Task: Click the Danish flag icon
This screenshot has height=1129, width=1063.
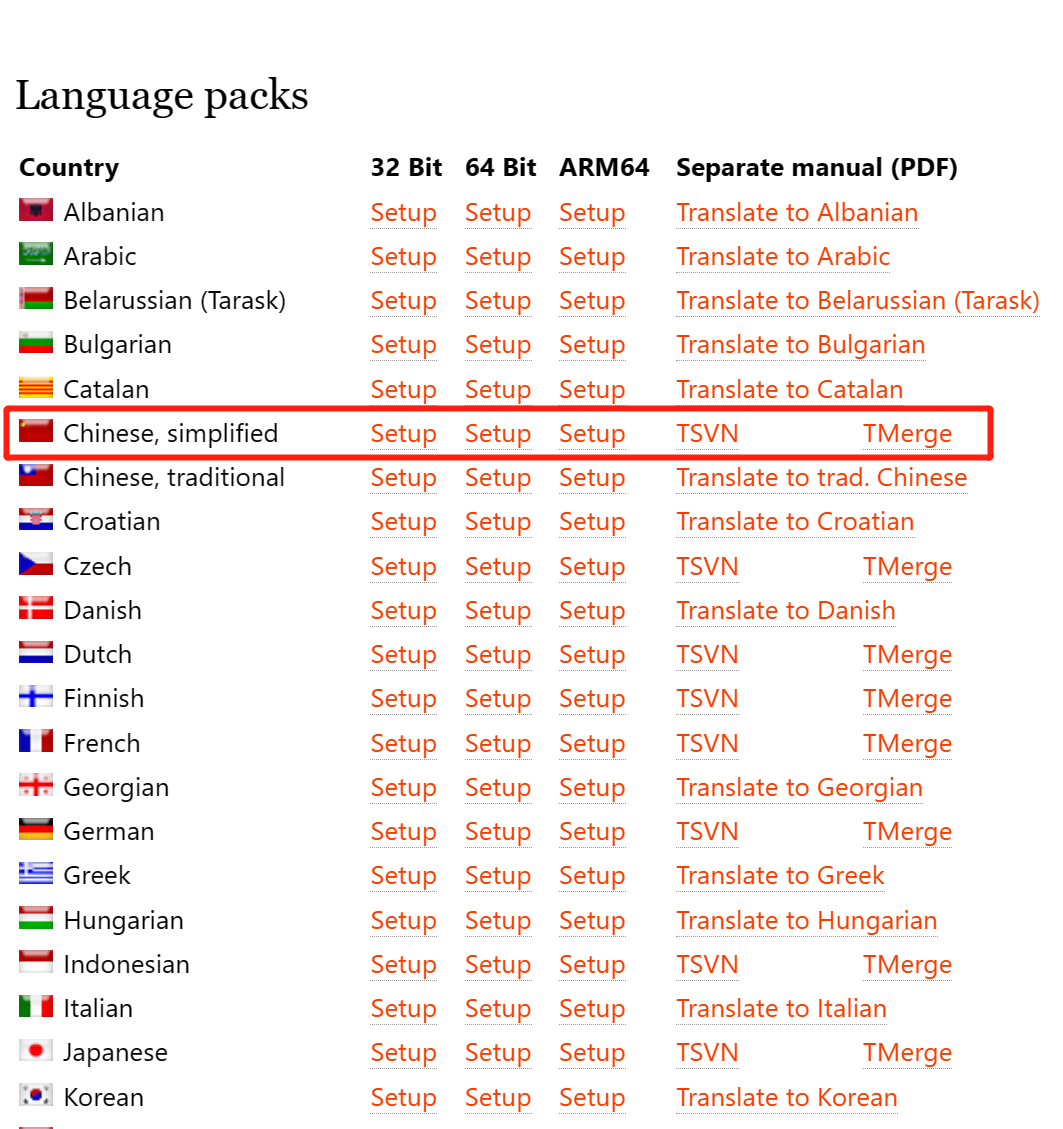Action: tap(36, 609)
